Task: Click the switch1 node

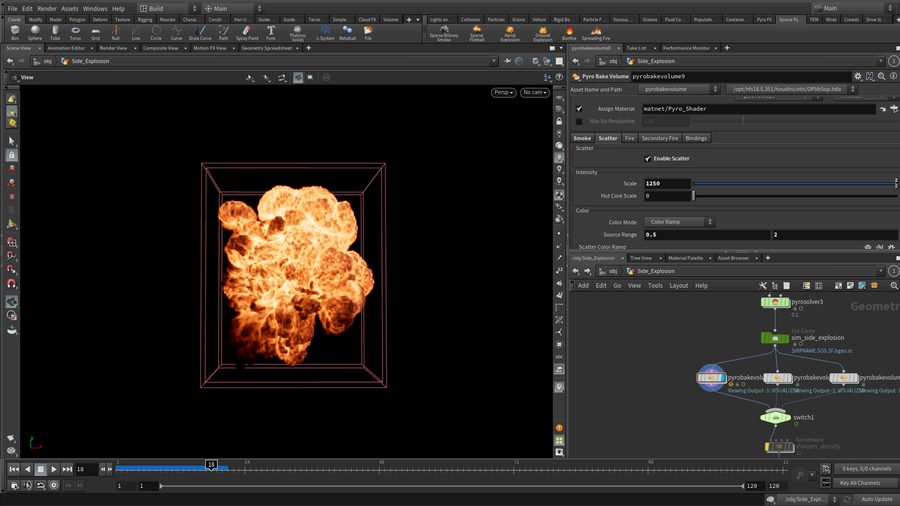Action: click(775, 417)
